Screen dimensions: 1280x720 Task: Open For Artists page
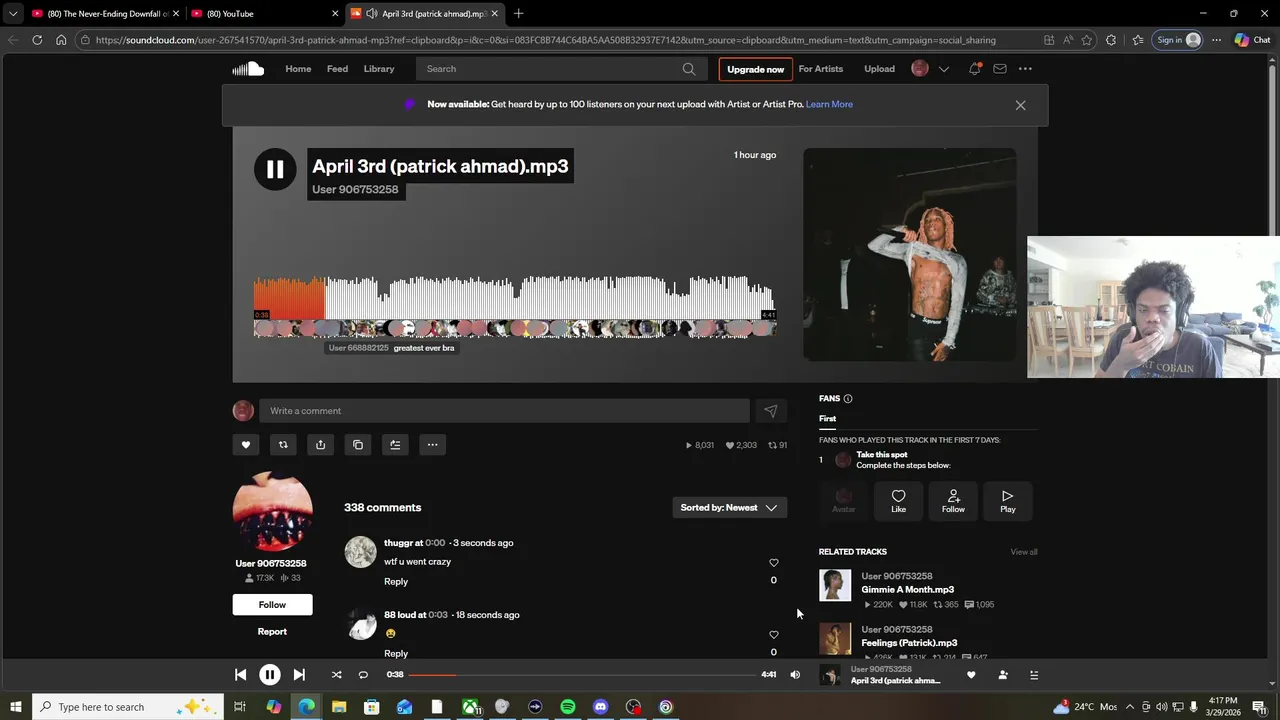point(821,69)
